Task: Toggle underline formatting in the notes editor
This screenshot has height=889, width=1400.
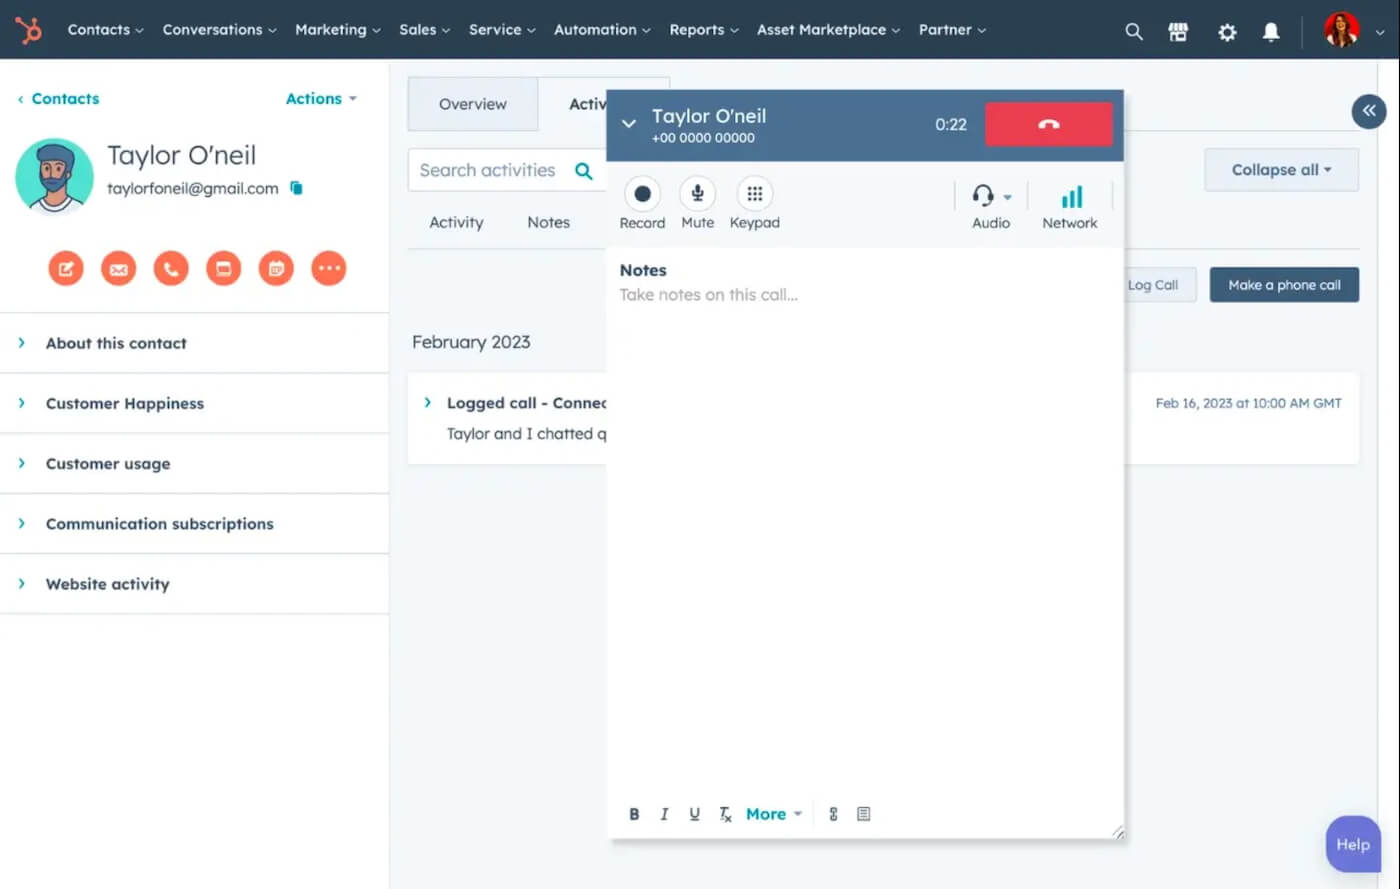Action: click(x=694, y=813)
